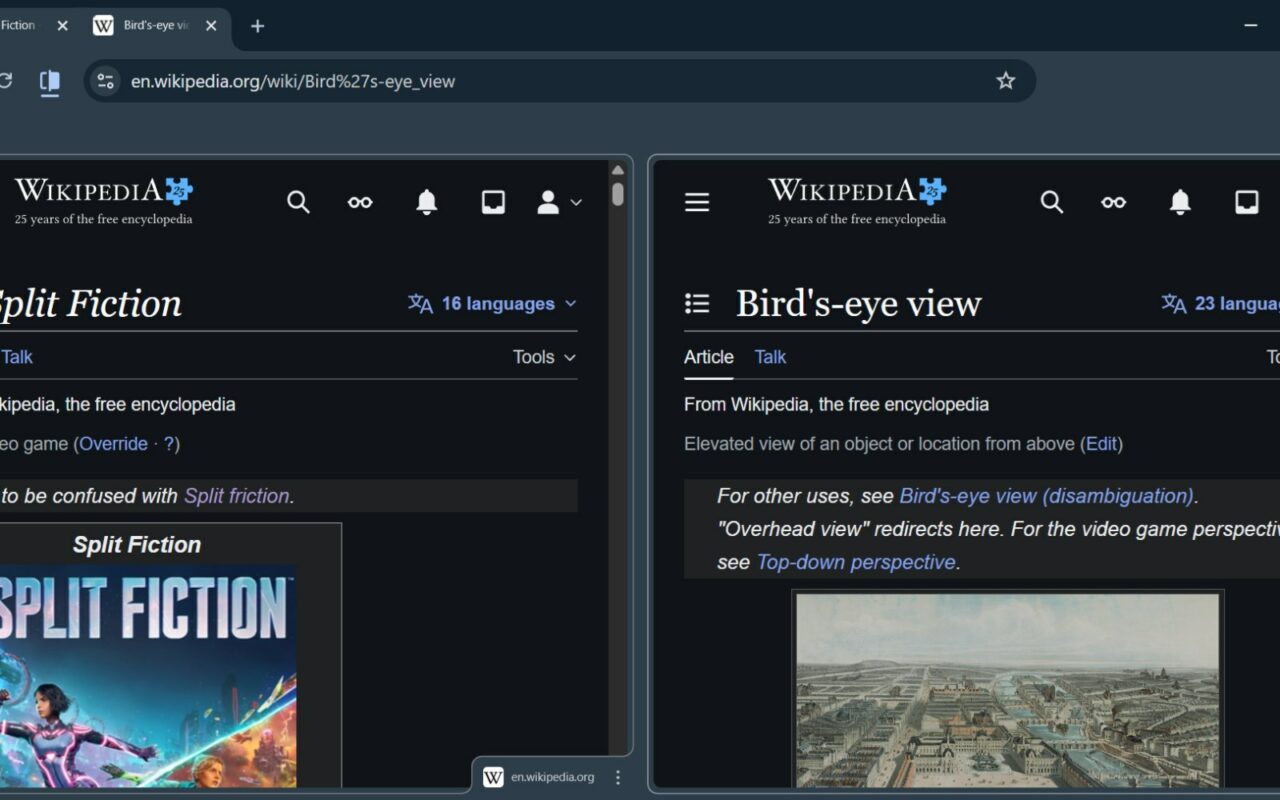
Task: Bookmark this page with the star icon
Action: [1005, 81]
